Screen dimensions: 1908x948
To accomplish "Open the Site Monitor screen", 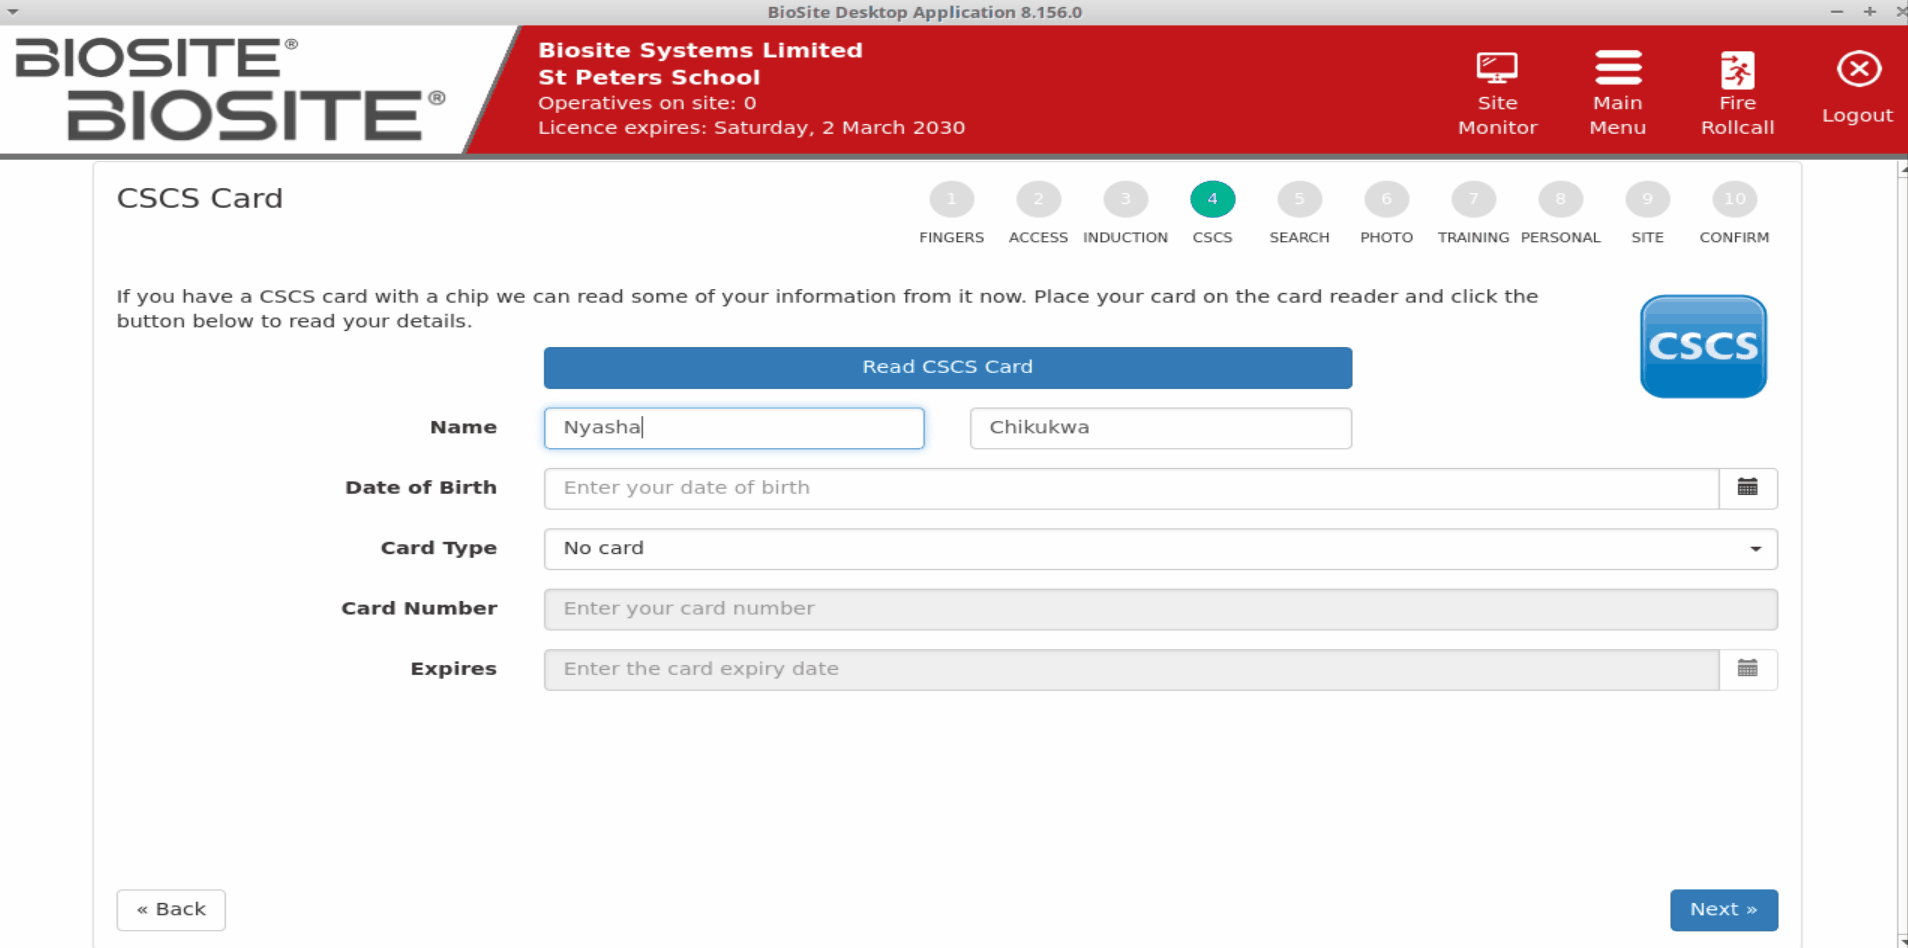I will pyautogui.click(x=1497, y=93).
